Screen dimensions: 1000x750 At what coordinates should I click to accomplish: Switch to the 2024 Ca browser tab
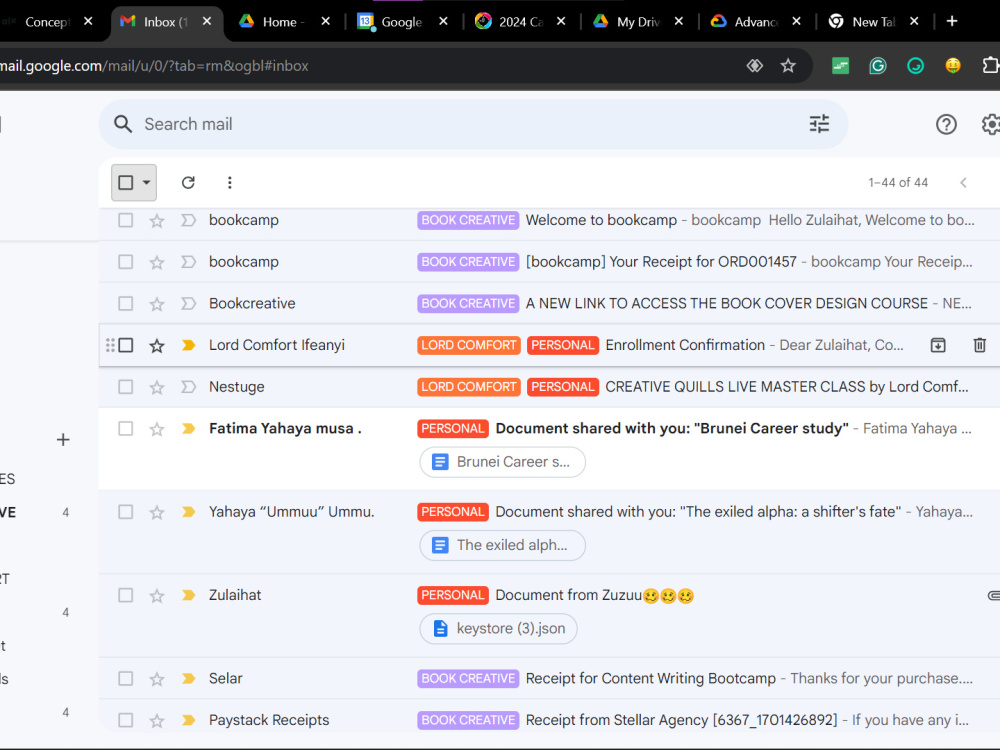[520, 22]
